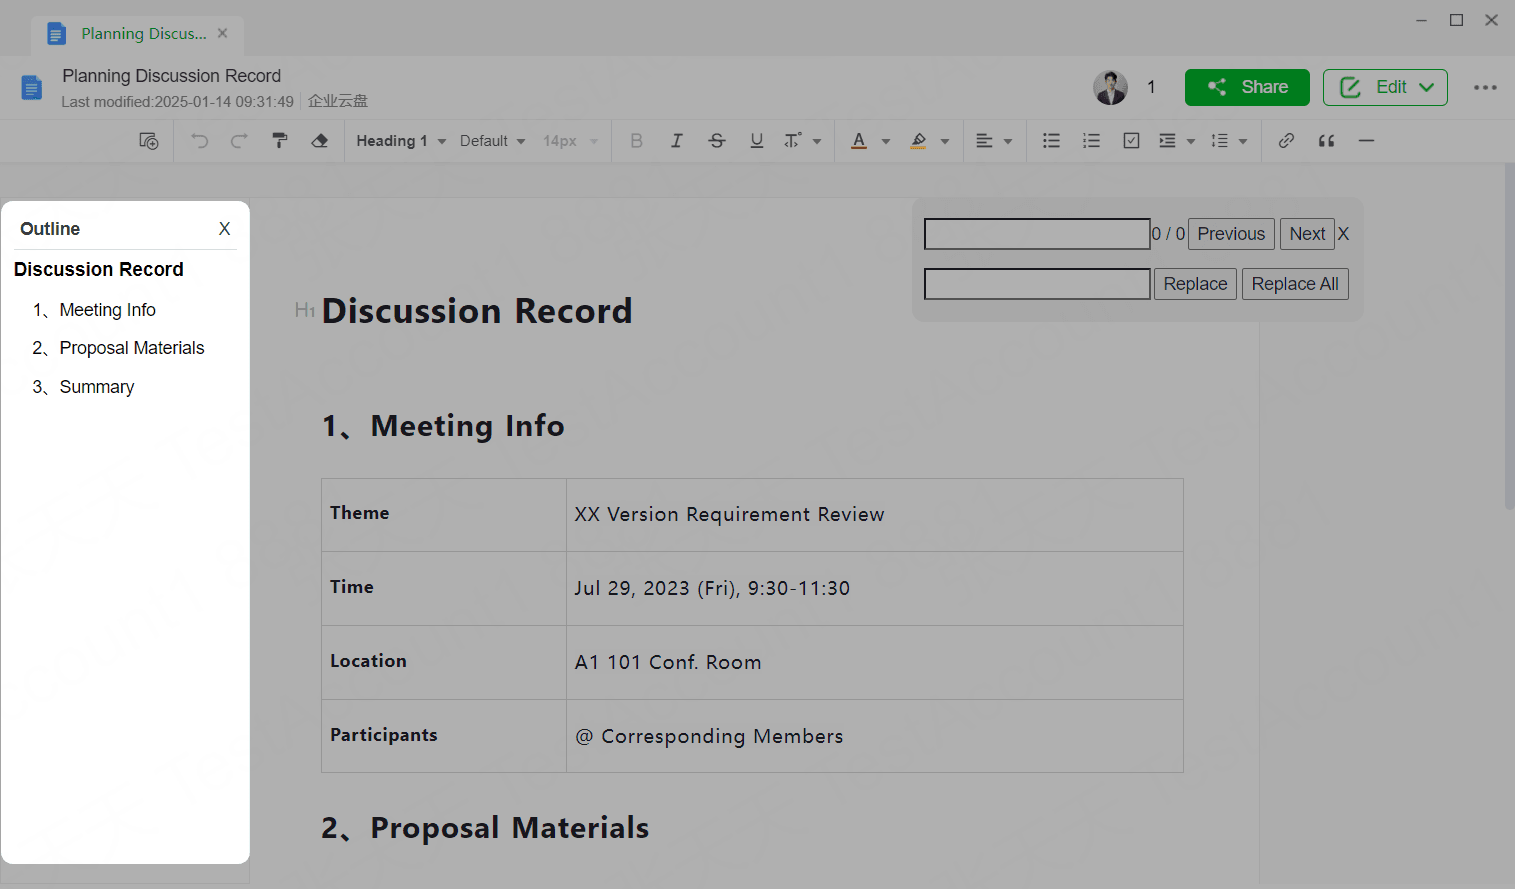Expand the Default font dropdown

492,141
